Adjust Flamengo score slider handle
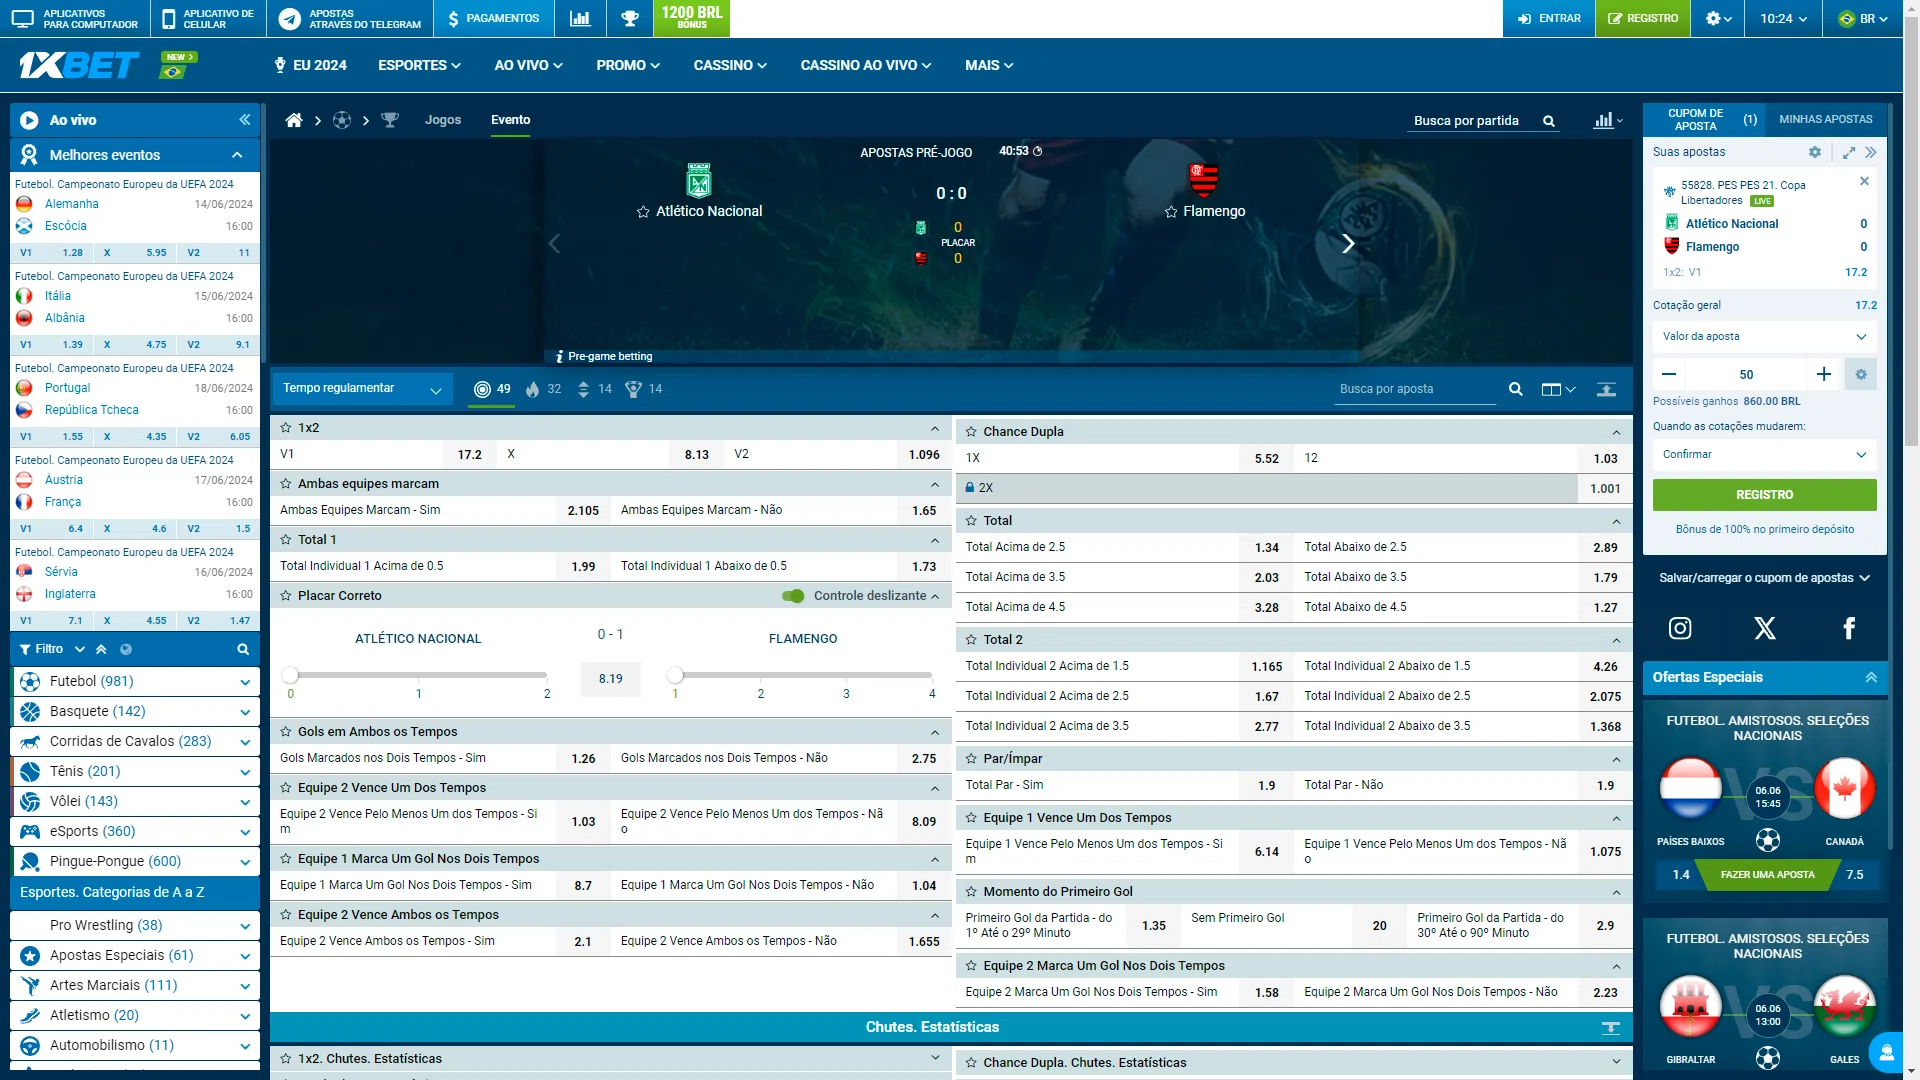The height and width of the screenshot is (1080, 1920). coord(675,675)
